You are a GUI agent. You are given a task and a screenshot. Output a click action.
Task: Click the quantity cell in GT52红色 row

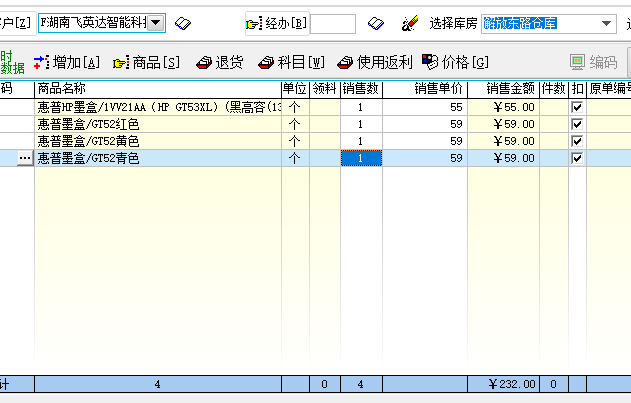point(361,124)
